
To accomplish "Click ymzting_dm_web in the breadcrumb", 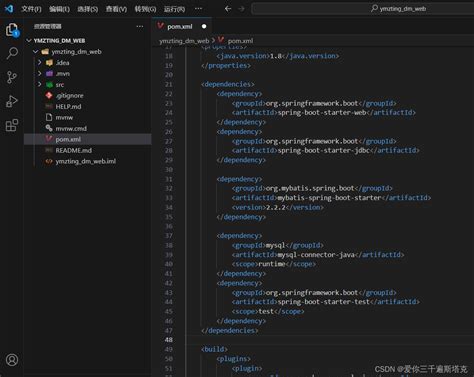I will pos(184,41).
